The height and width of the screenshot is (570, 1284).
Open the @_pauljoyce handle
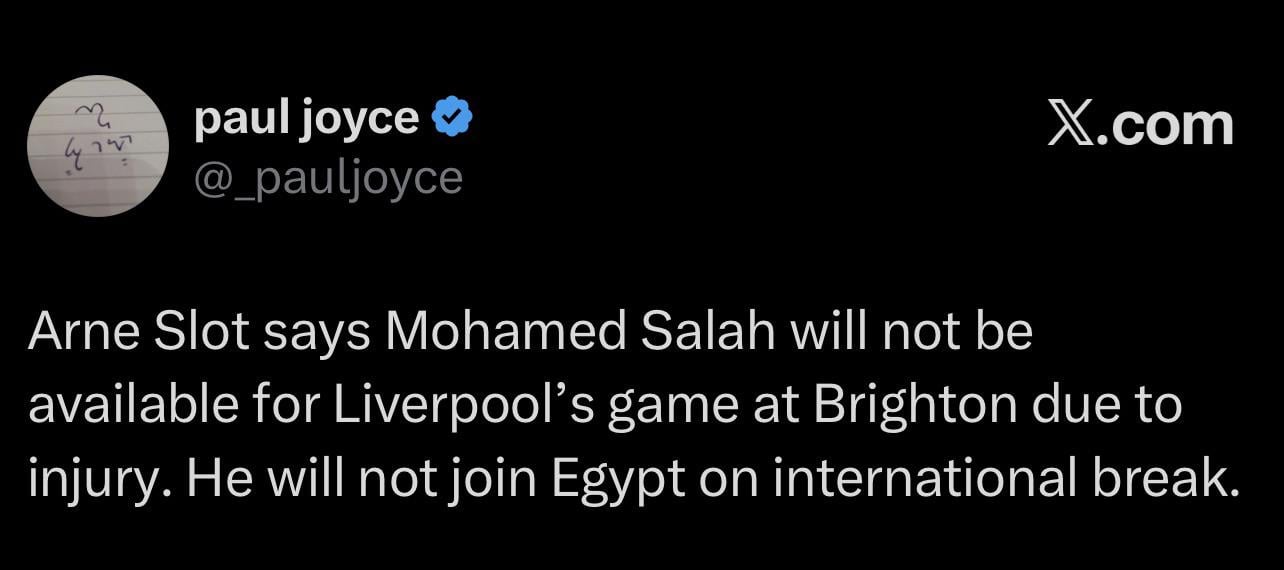(x=327, y=177)
